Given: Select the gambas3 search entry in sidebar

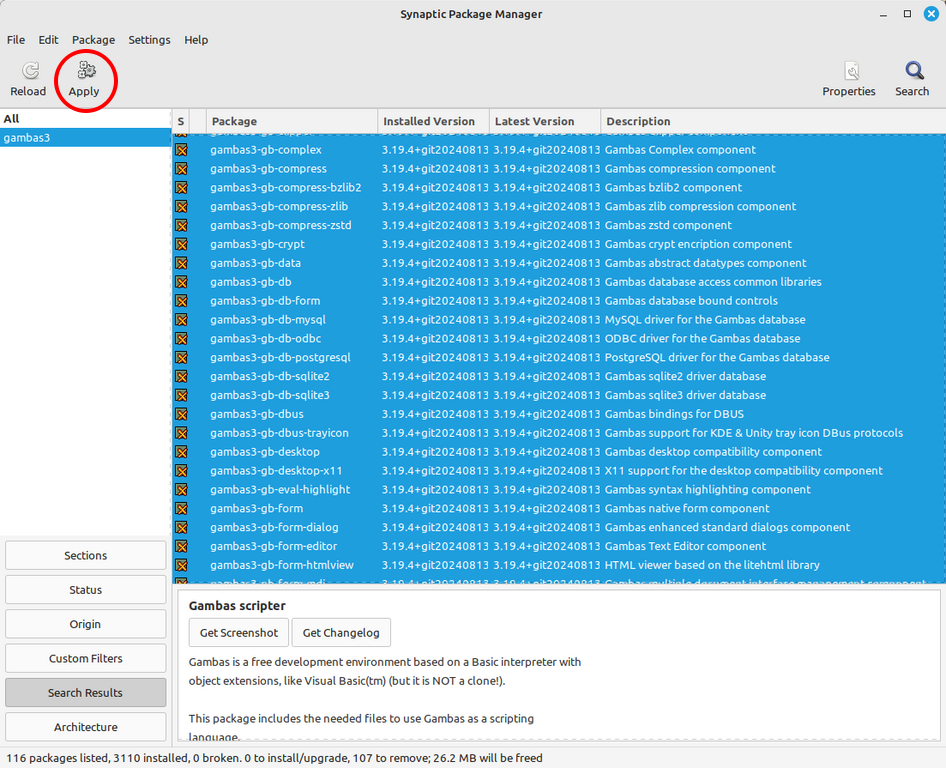Looking at the screenshot, I should point(86,138).
